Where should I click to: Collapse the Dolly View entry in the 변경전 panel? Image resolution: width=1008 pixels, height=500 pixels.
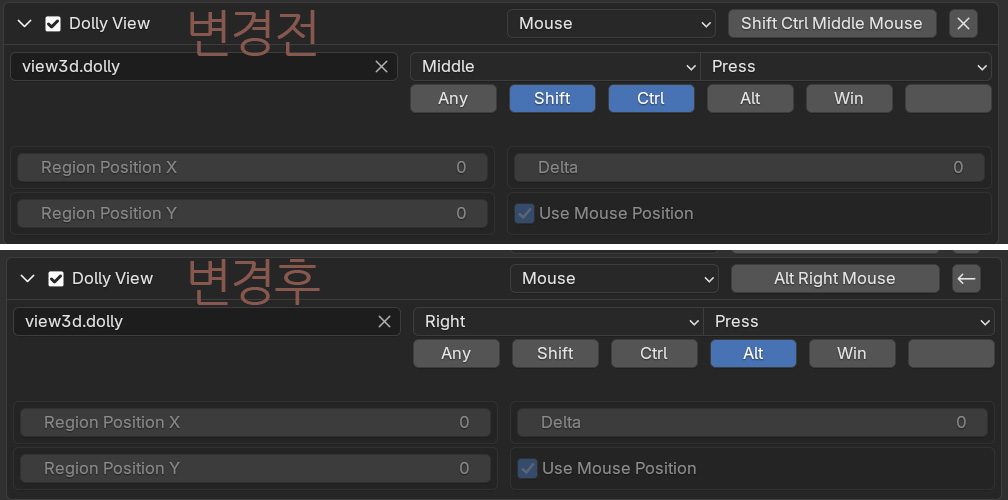(24, 24)
